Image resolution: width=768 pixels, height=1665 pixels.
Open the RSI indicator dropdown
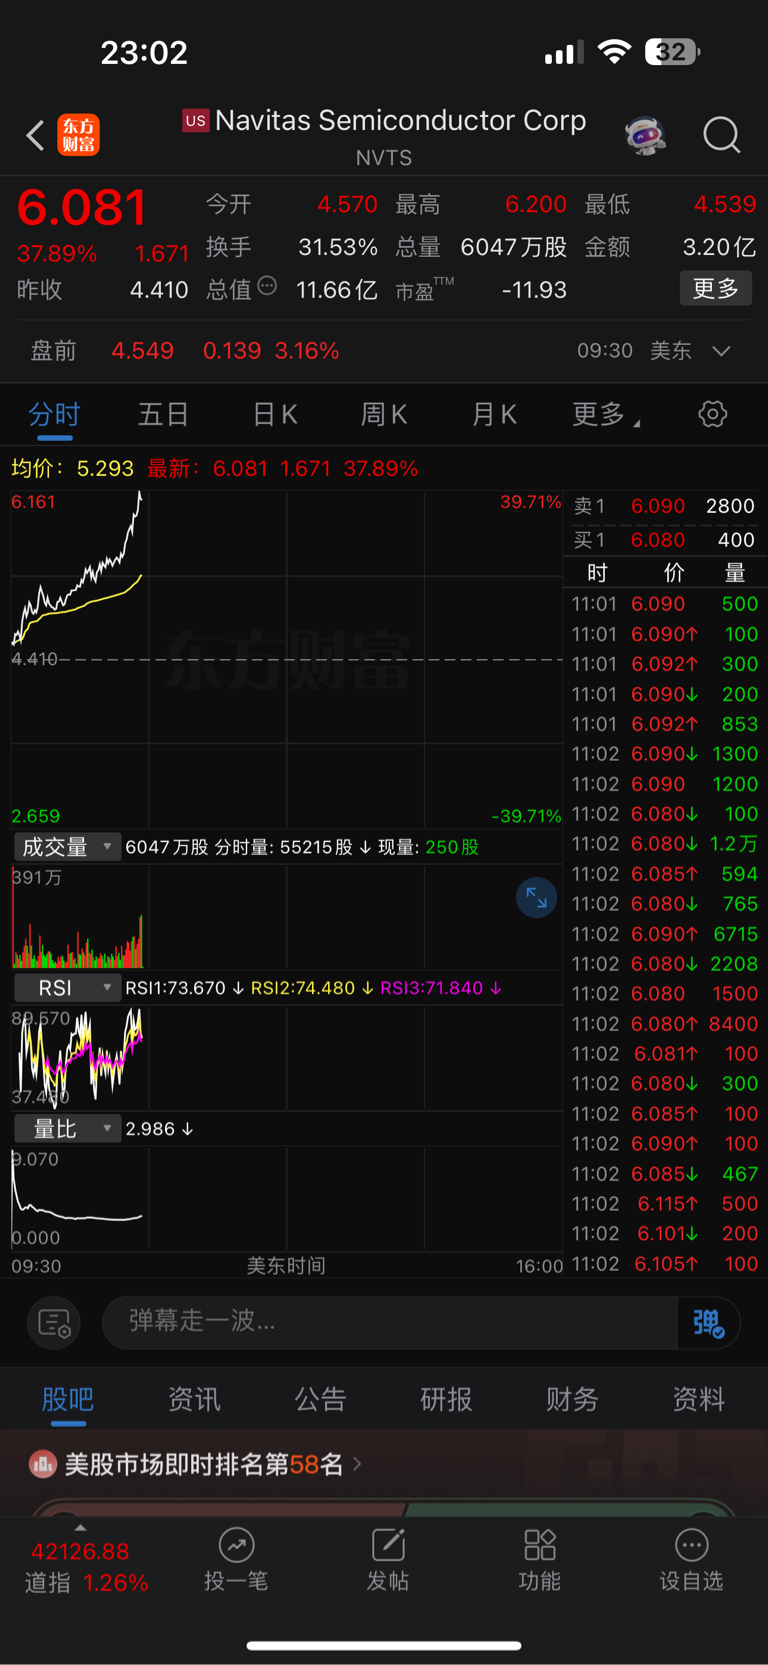(66, 988)
